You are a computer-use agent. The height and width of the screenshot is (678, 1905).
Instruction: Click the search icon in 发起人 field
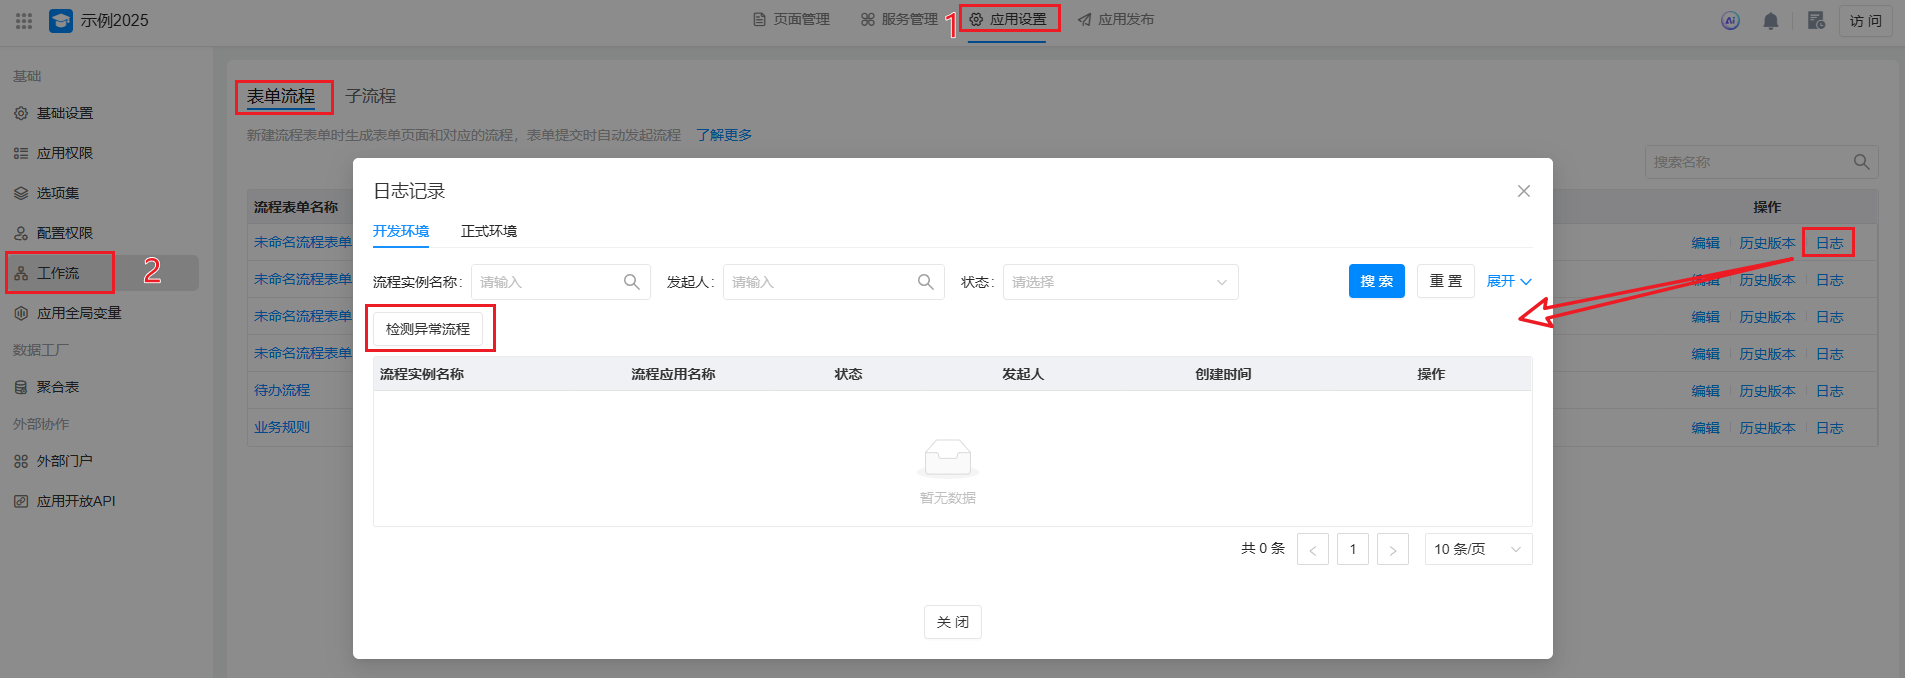925,282
